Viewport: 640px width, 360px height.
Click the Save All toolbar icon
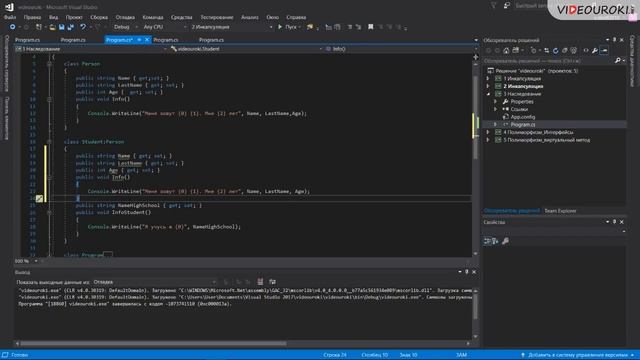[71, 27]
